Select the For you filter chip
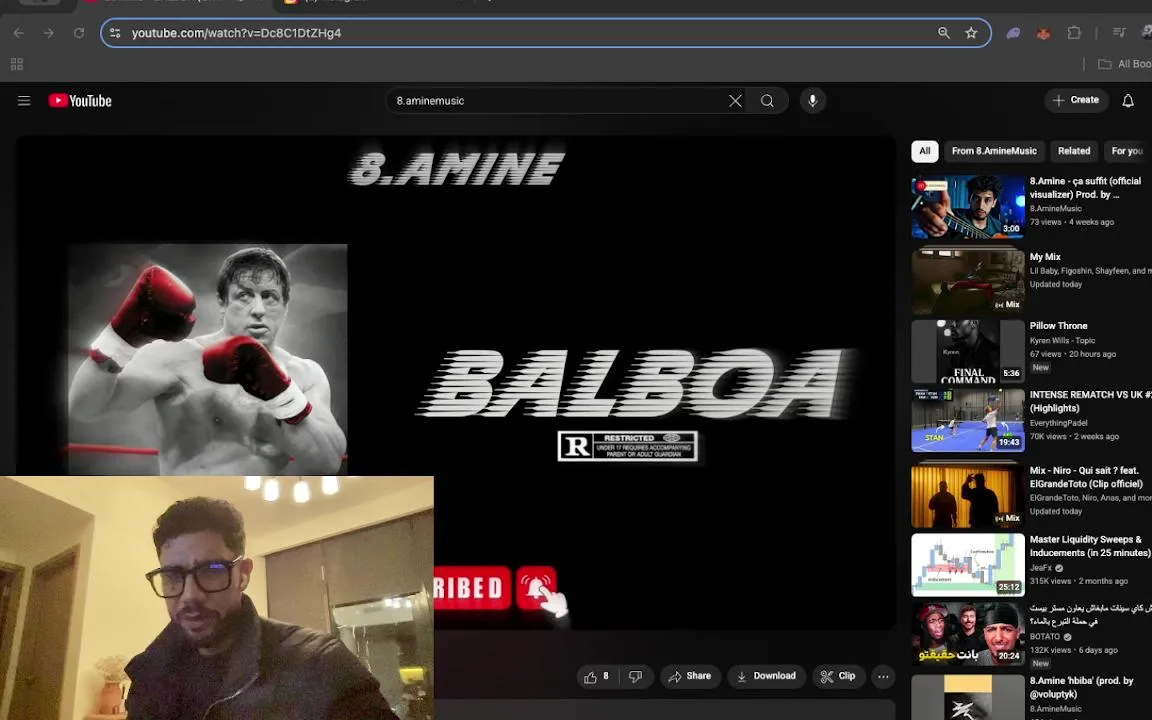1152x720 pixels. 1127,151
